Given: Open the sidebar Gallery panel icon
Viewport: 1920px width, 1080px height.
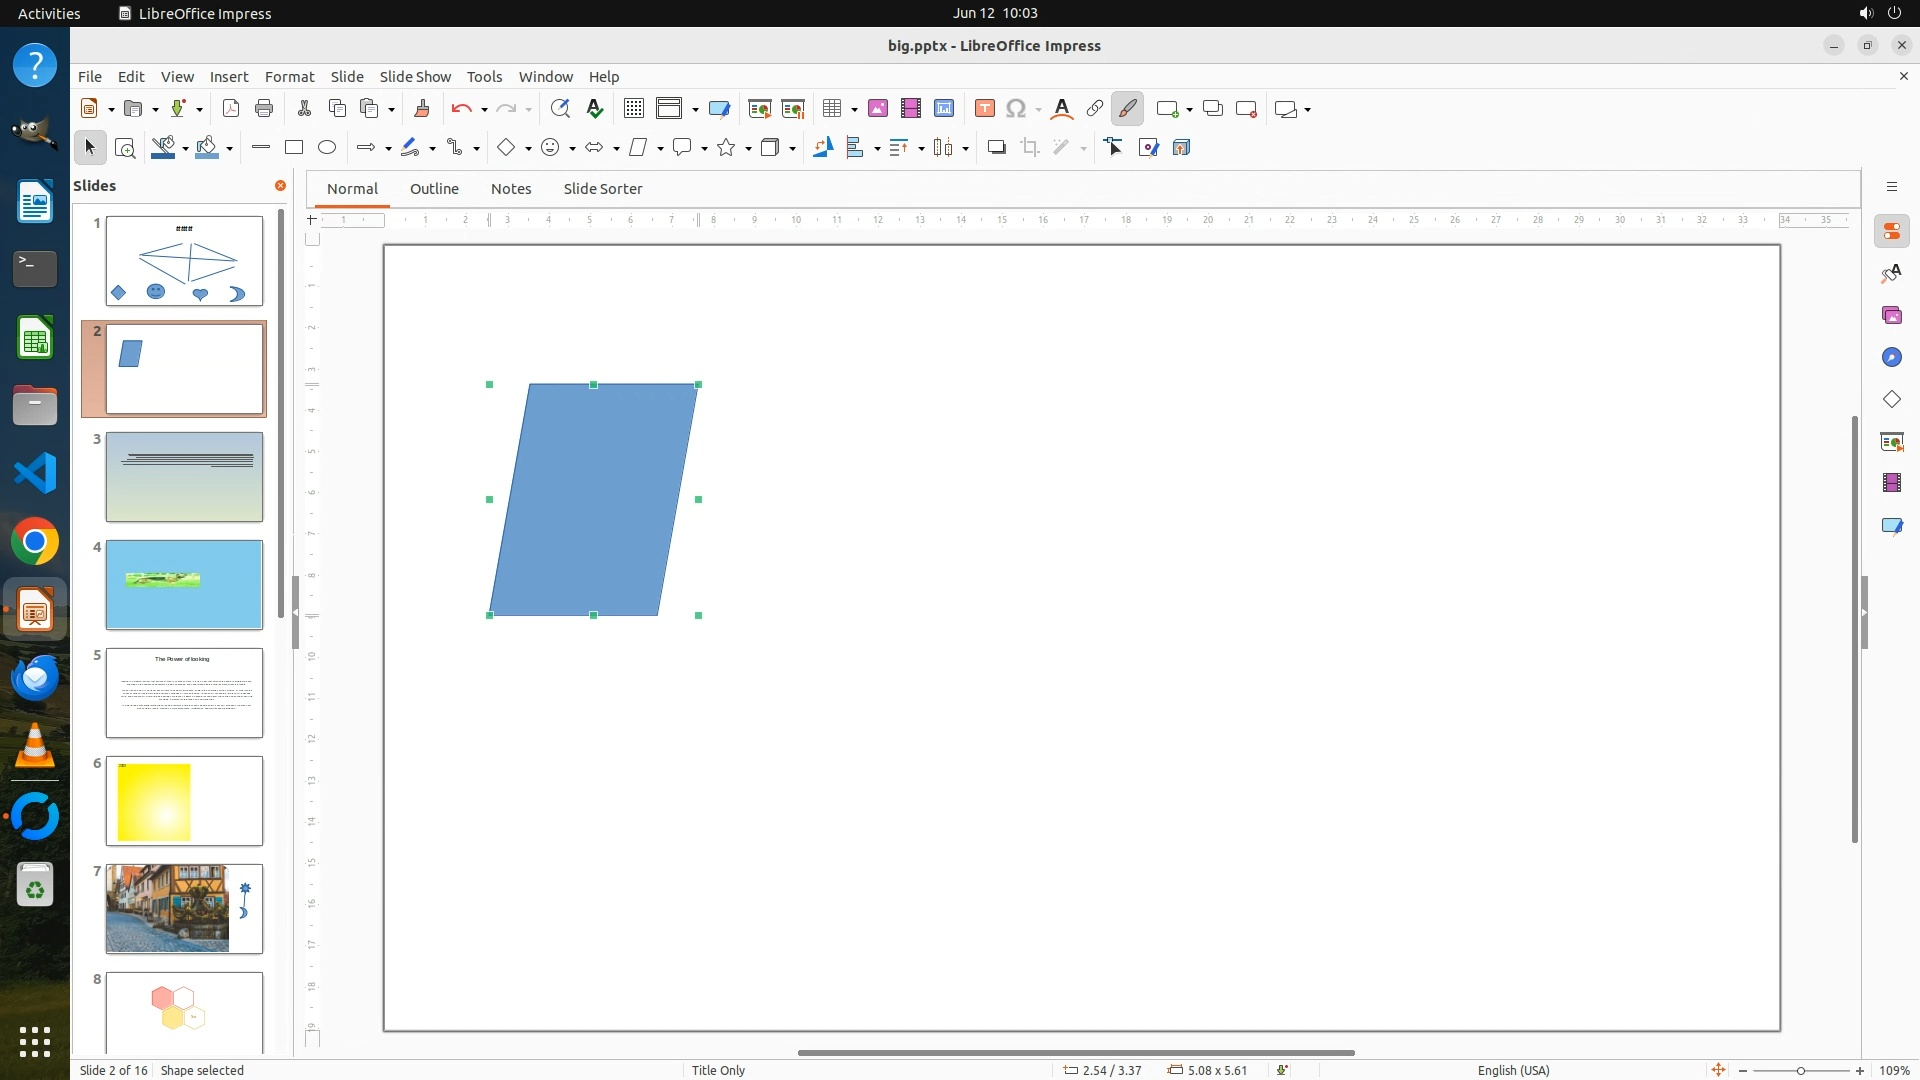Looking at the screenshot, I should point(1891,316).
